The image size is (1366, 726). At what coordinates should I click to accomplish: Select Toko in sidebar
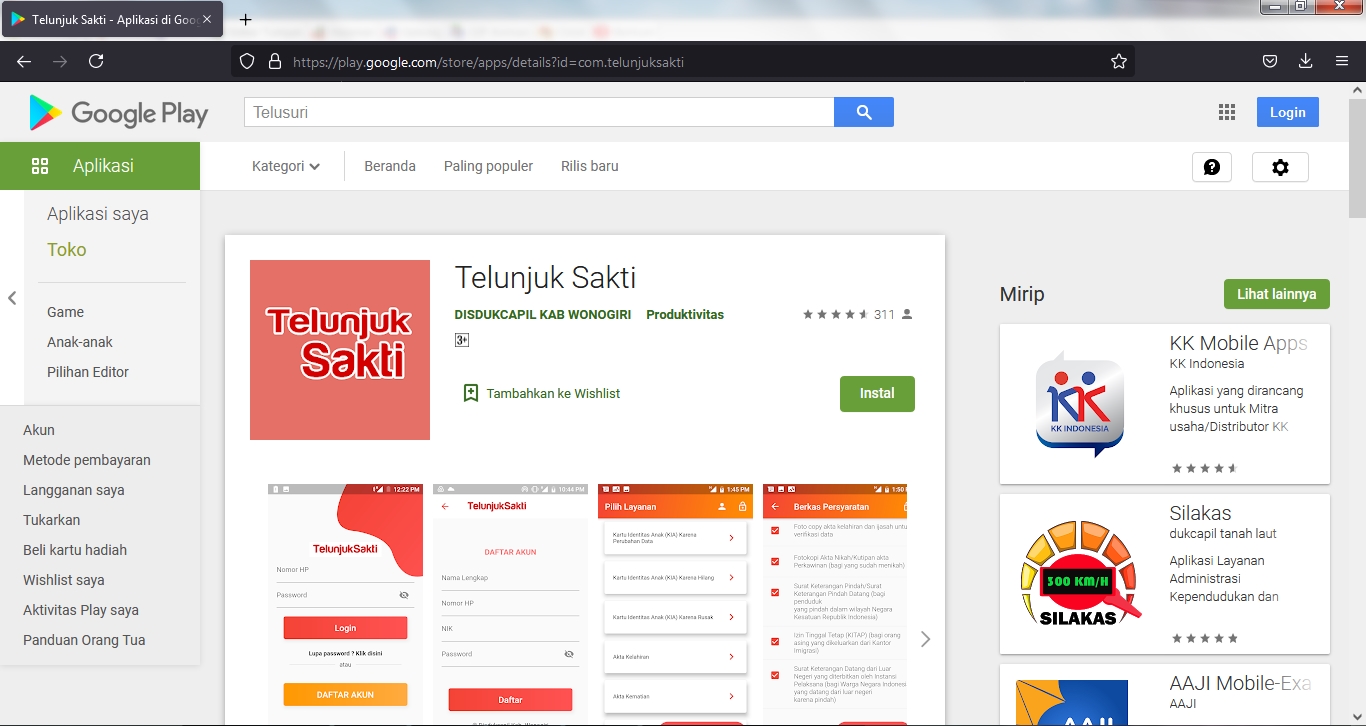[x=67, y=250]
